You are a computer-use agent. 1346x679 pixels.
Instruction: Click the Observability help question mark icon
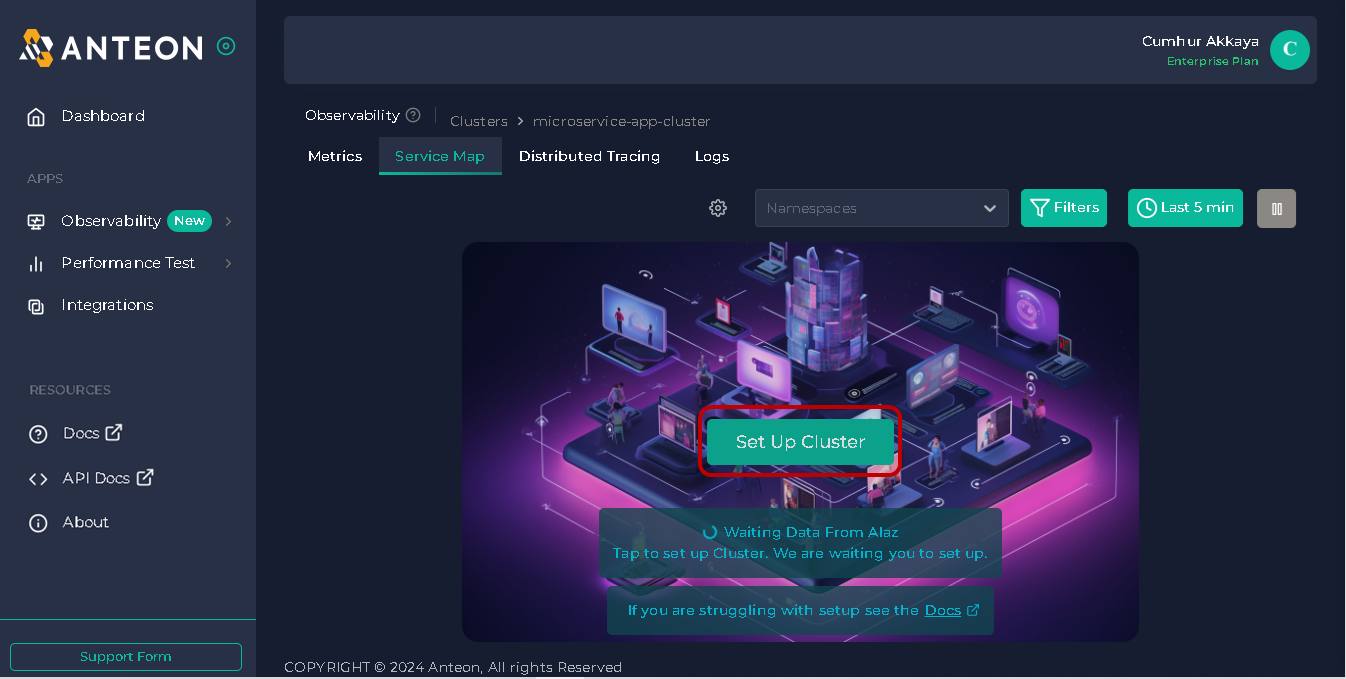coord(413,115)
